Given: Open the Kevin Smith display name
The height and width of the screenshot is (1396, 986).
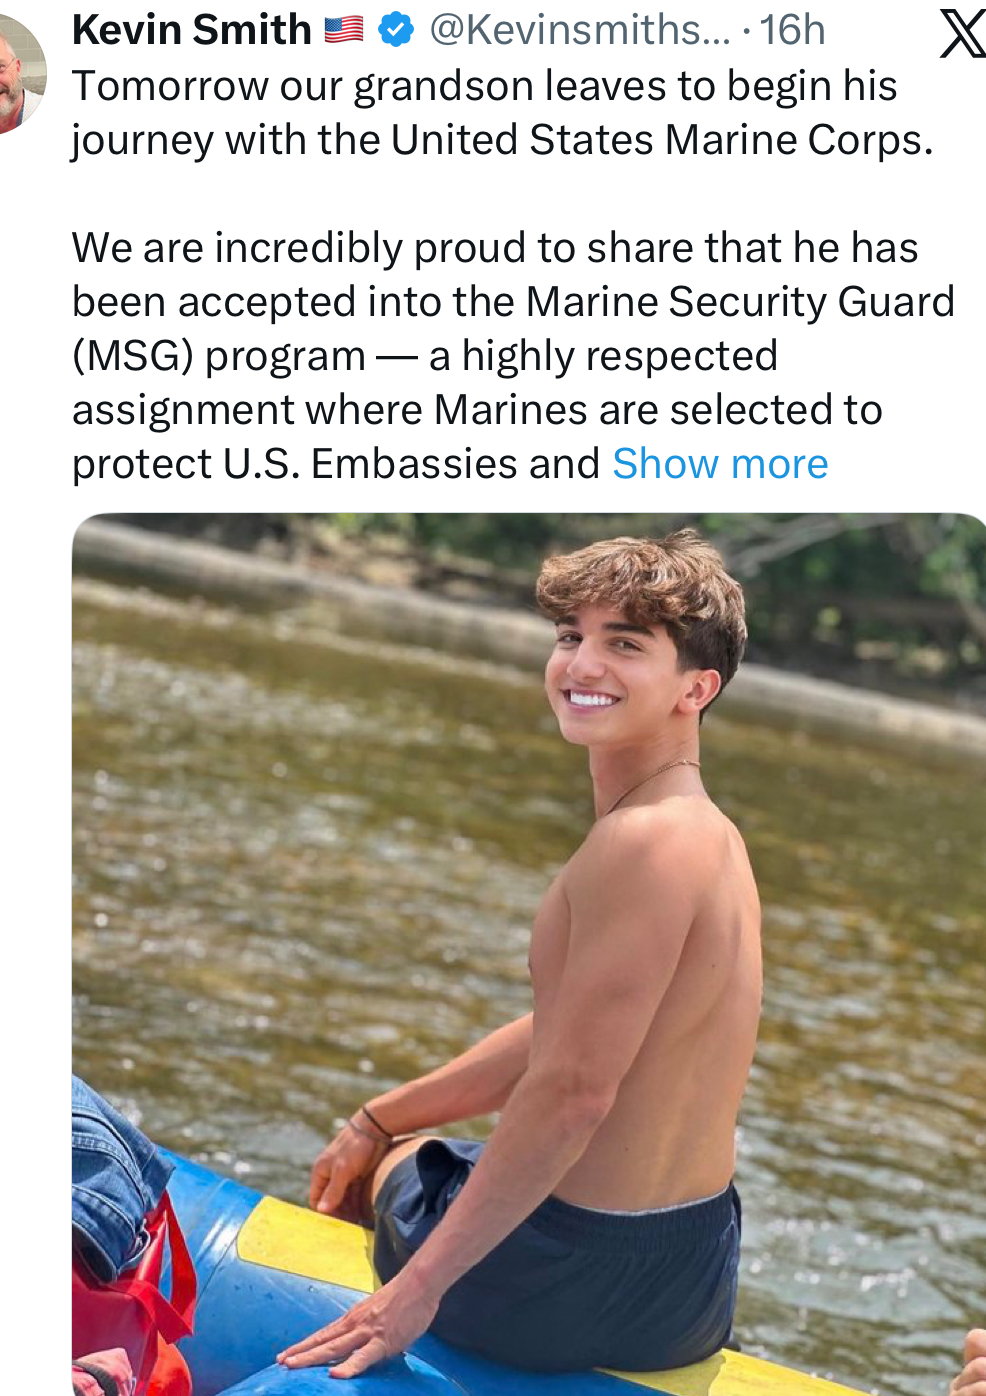Looking at the screenshot, I should [192, 31].
